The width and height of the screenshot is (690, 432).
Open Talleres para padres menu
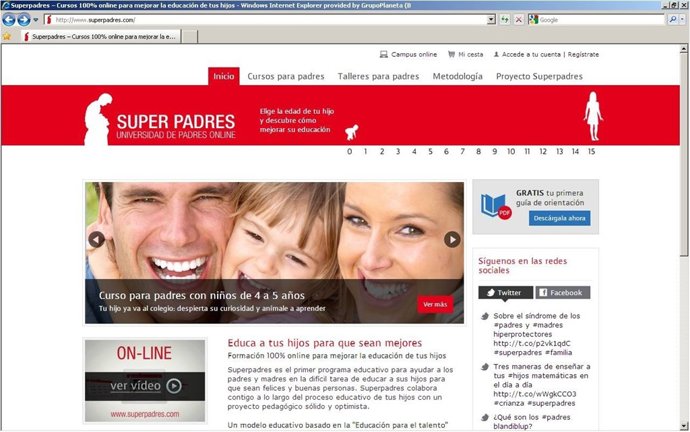click(x=378, y=76)
